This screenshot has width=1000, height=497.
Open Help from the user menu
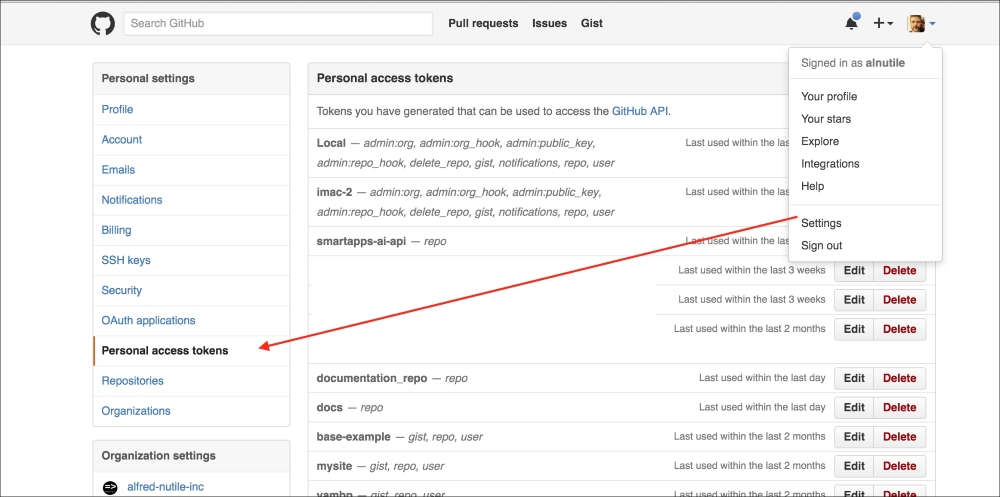[812, 186]
